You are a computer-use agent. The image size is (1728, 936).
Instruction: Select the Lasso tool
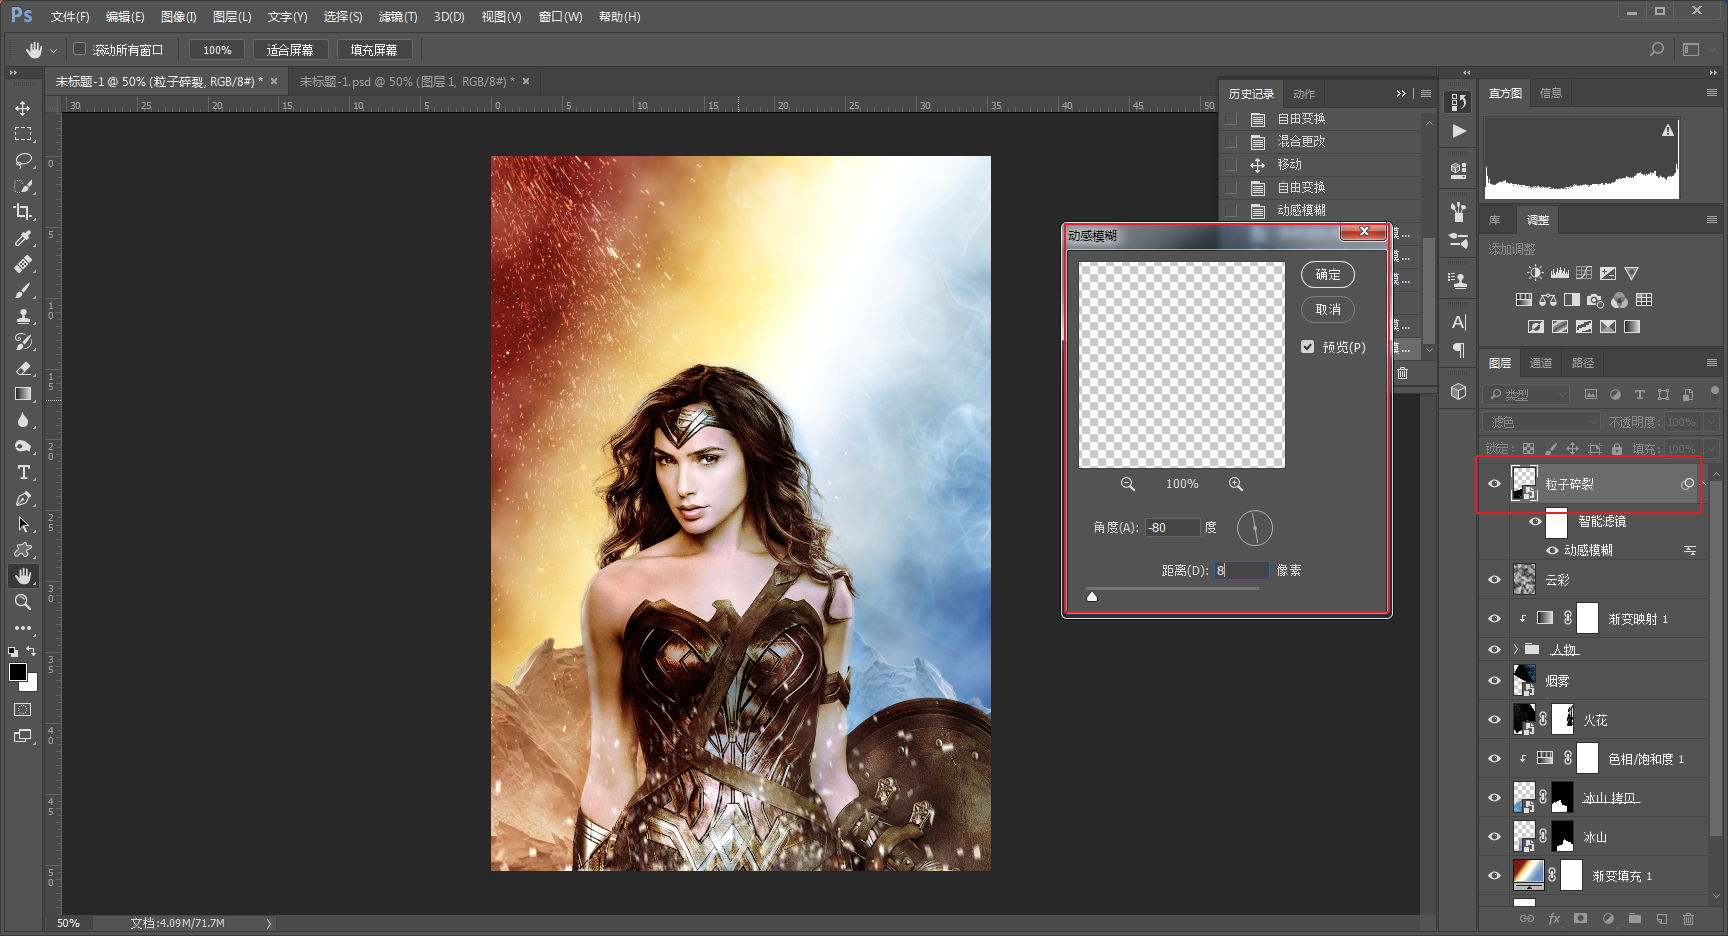point(23,160)
